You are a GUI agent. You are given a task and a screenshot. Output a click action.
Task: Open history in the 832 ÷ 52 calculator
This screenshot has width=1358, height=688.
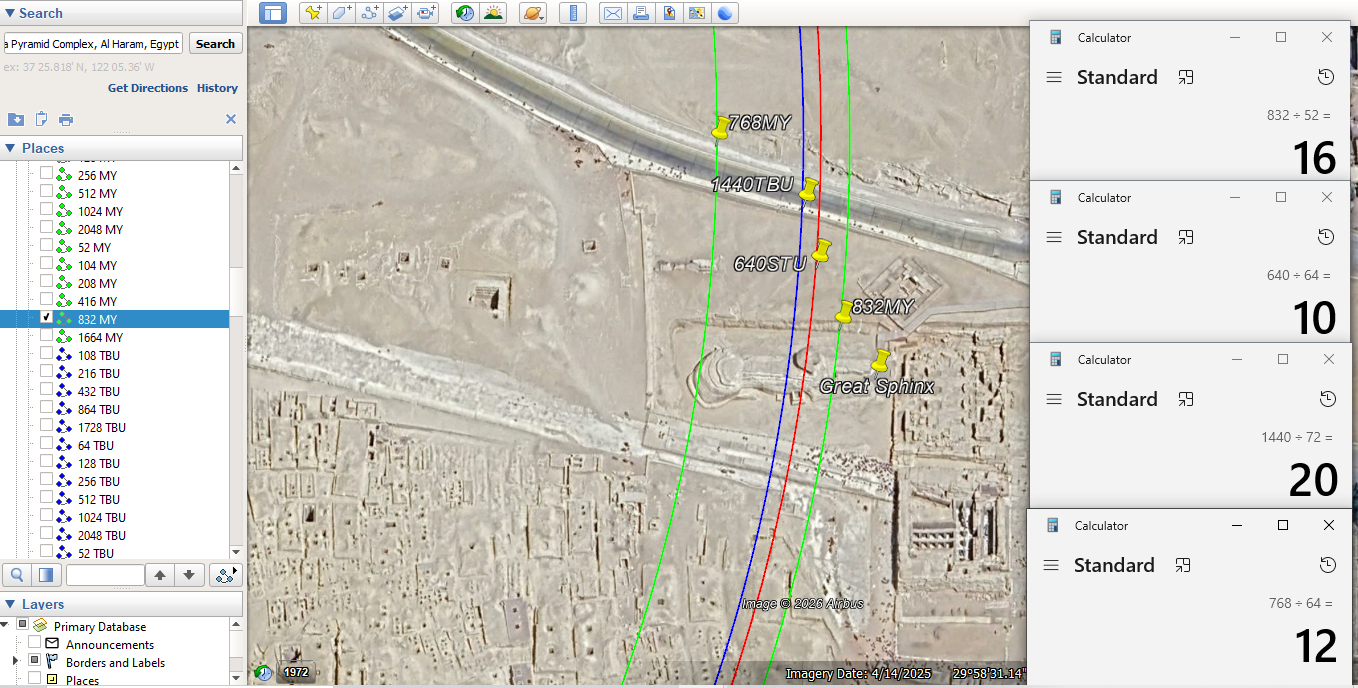[x=1326, y=77]
